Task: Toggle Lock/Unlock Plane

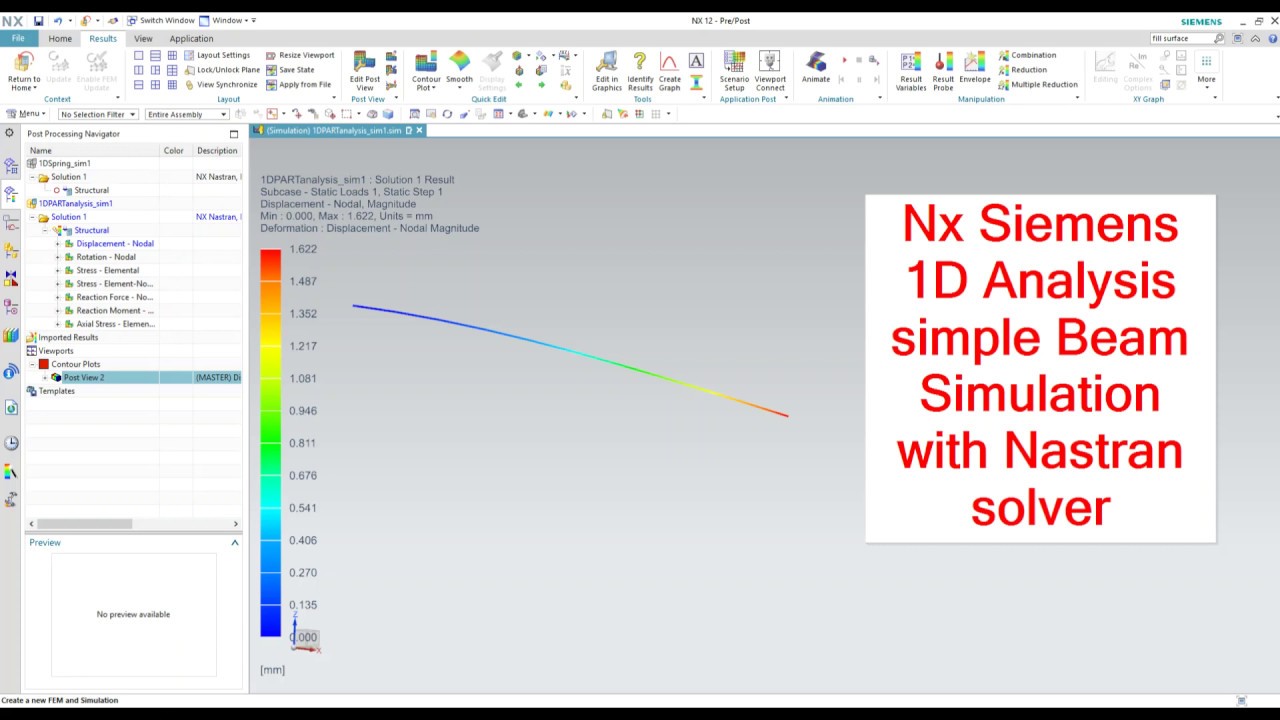Action: [222, 70]
